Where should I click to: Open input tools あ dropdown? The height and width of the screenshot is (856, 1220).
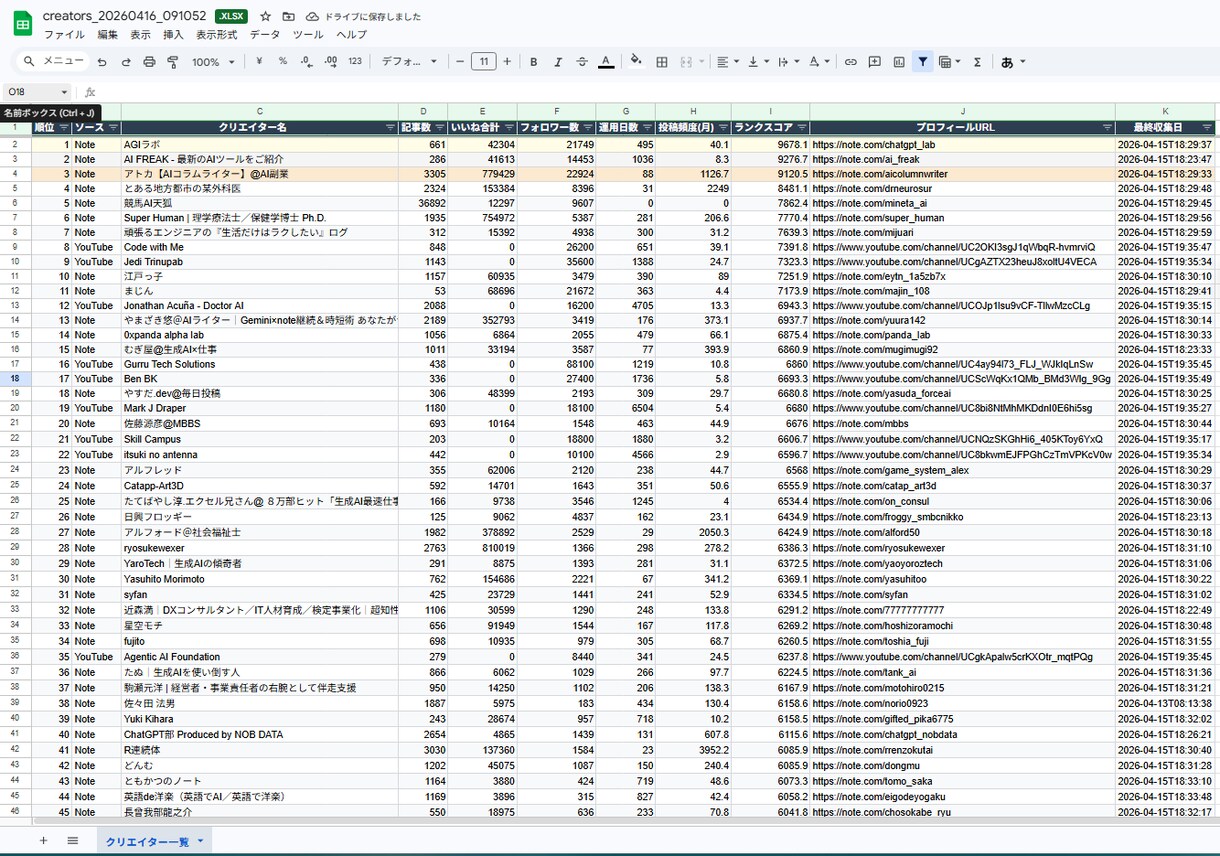(x=1013, y=62)
